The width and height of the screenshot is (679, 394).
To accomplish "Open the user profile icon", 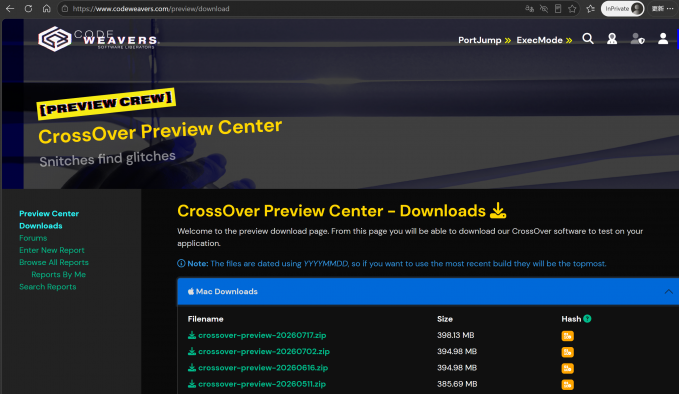I will pyautogui.click(x=663, y=39).
